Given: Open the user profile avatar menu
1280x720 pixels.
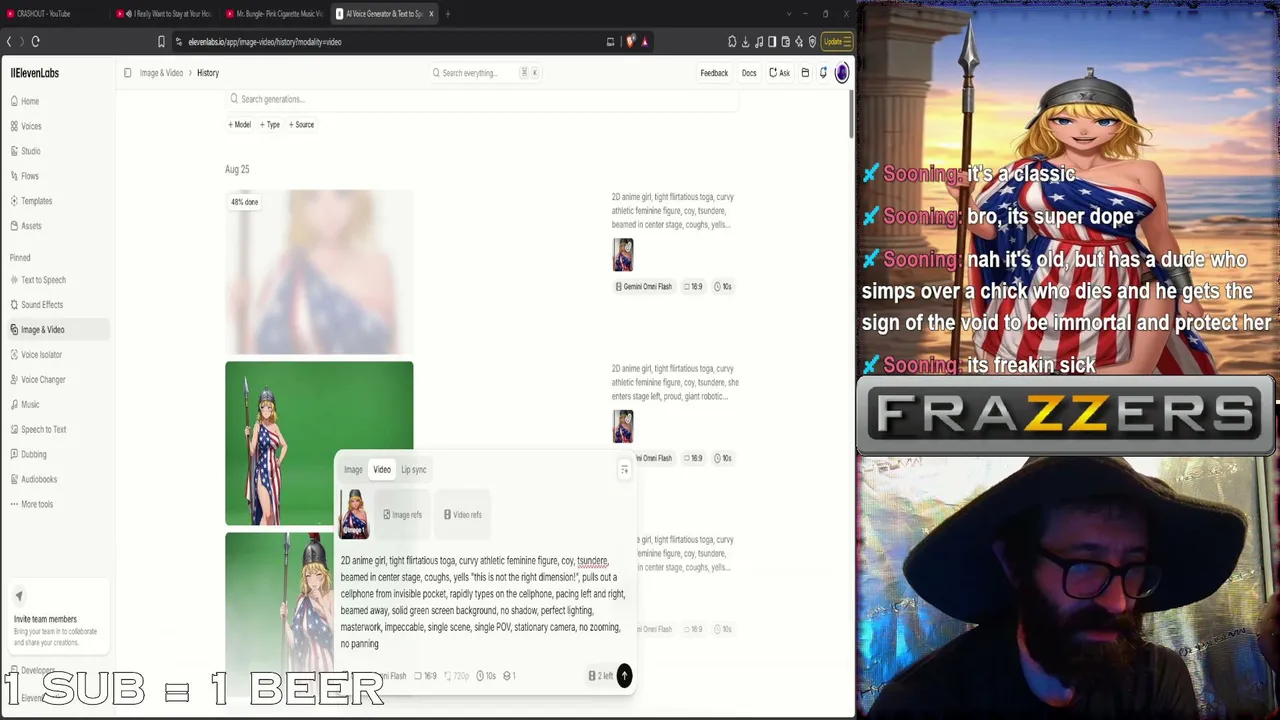Looking at the screenshot, I should click(842, 72).
